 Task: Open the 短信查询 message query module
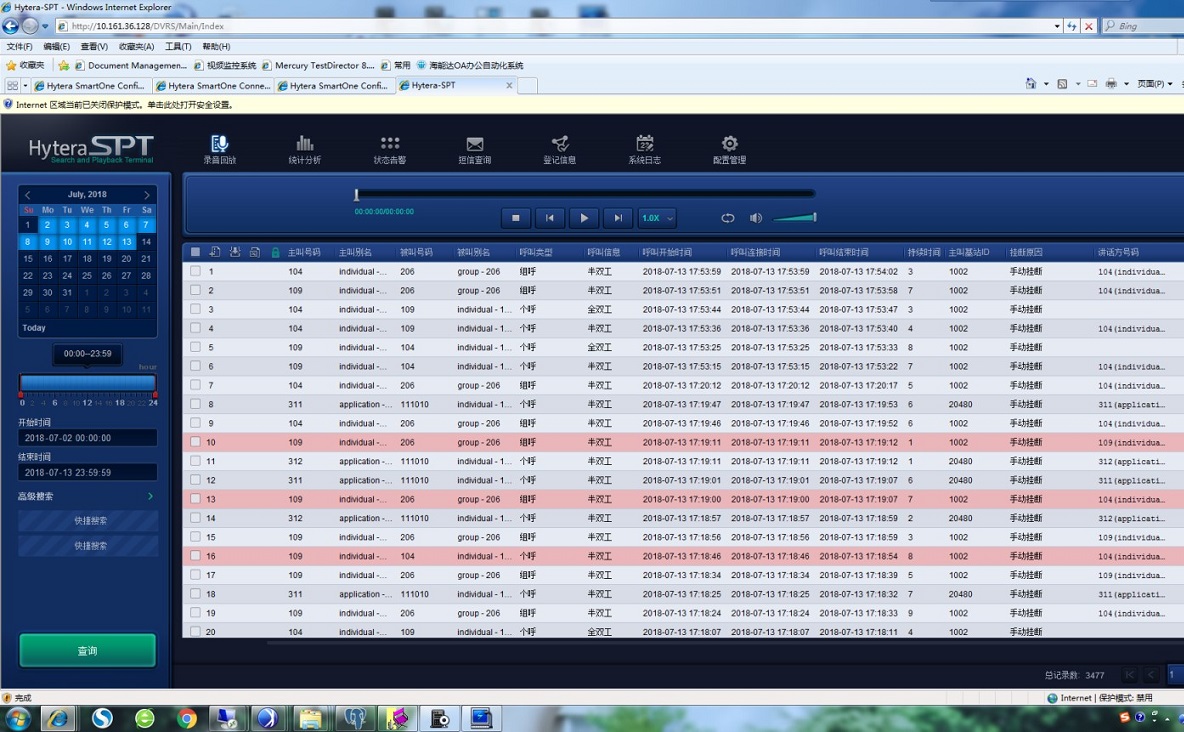[x=474, y=149]
